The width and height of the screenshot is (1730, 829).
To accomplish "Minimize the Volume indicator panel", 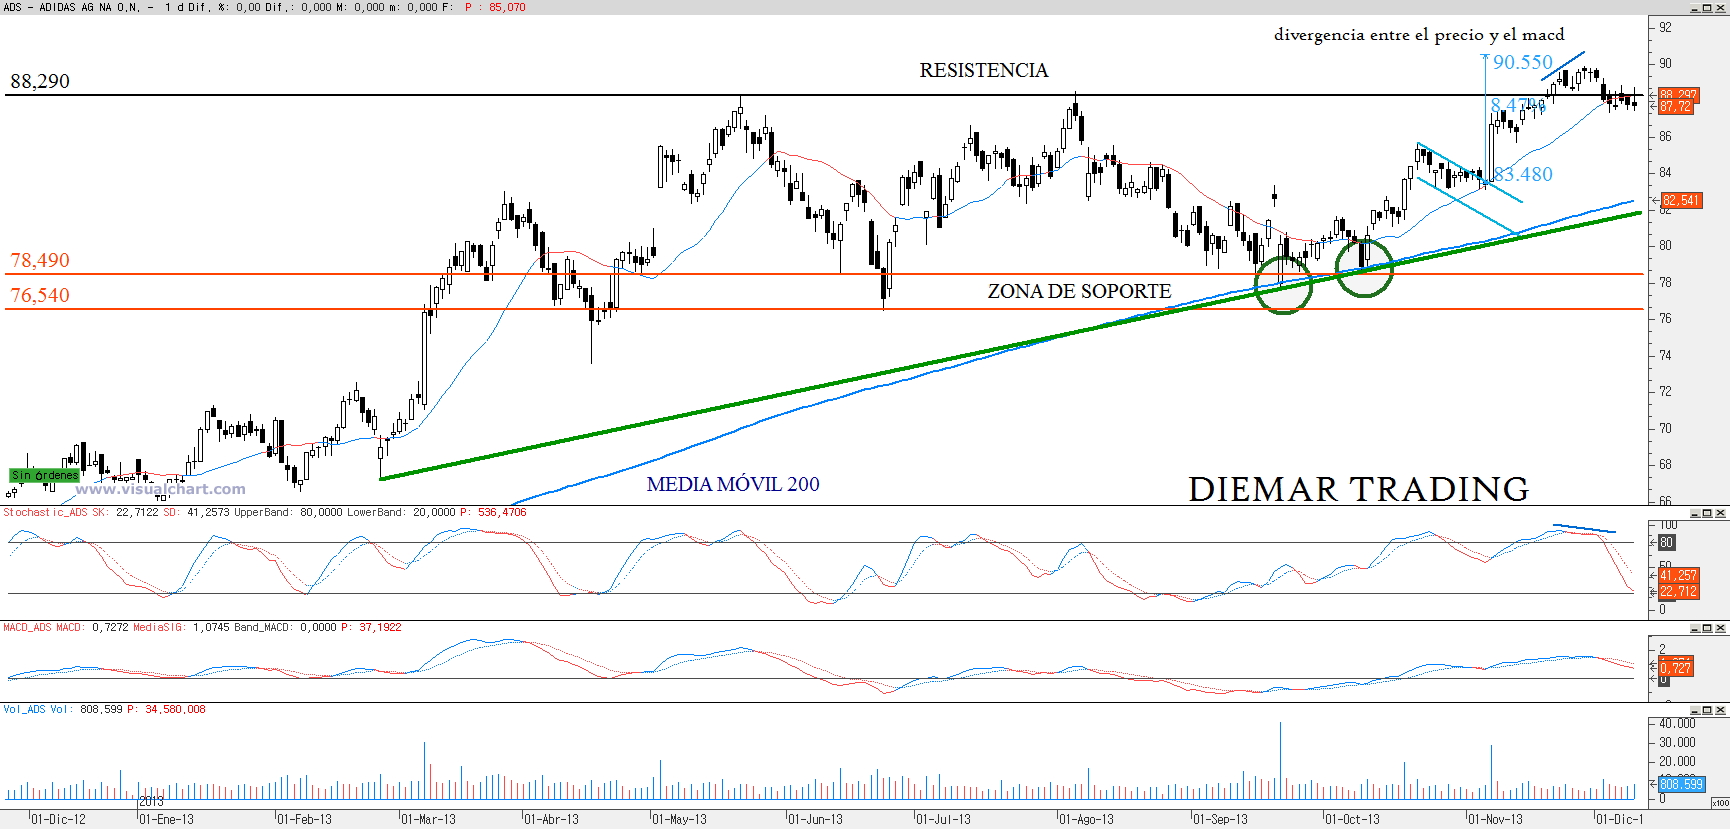I will coord(1695,710).
